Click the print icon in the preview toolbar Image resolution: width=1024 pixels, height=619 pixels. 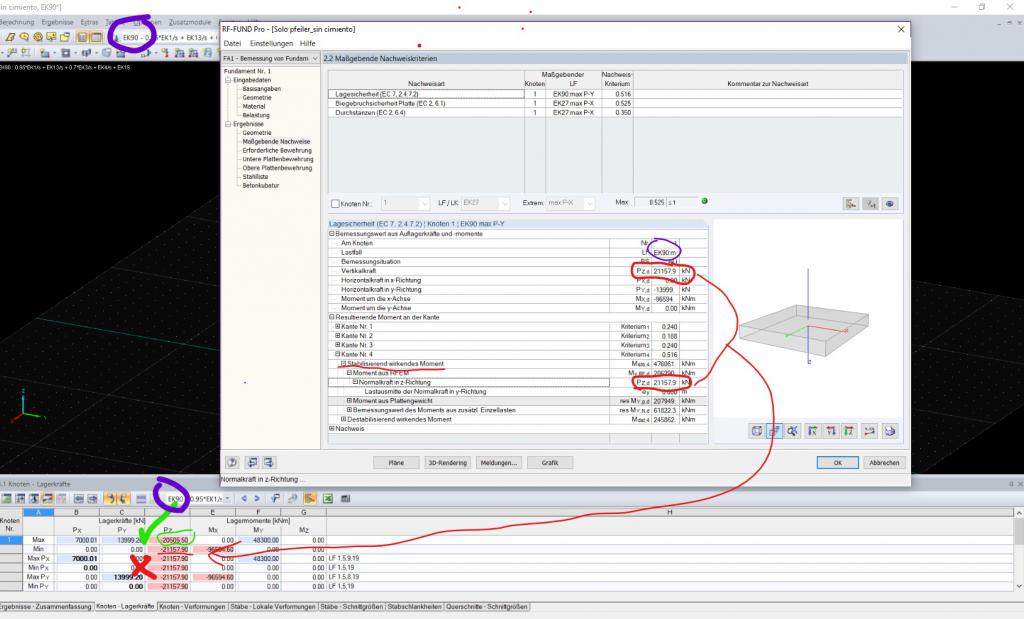point(889,431)
